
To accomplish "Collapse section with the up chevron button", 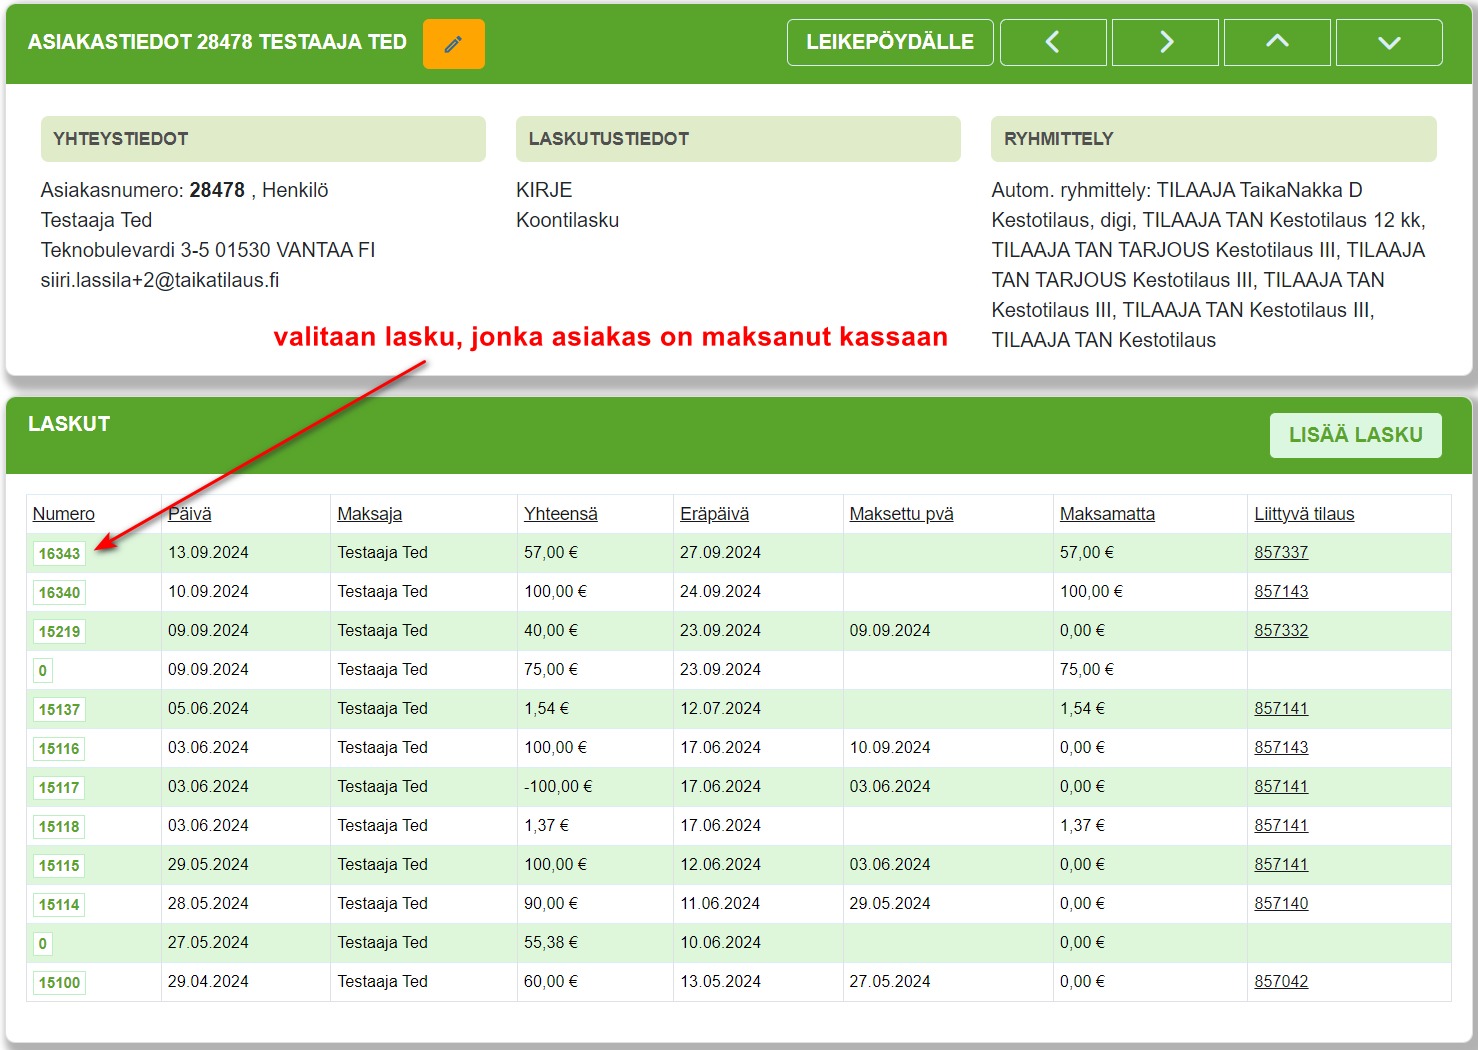I will coord(1277,42).
